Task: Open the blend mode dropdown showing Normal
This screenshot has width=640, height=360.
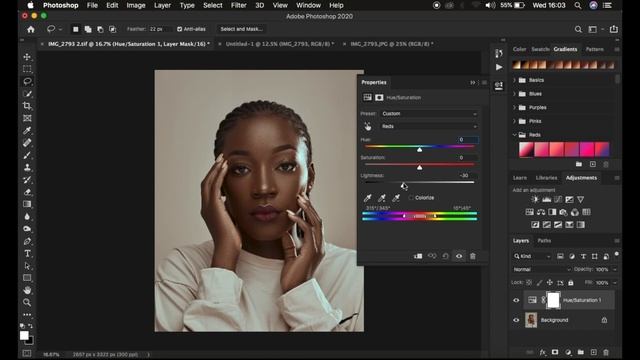Action: point(542,269)
